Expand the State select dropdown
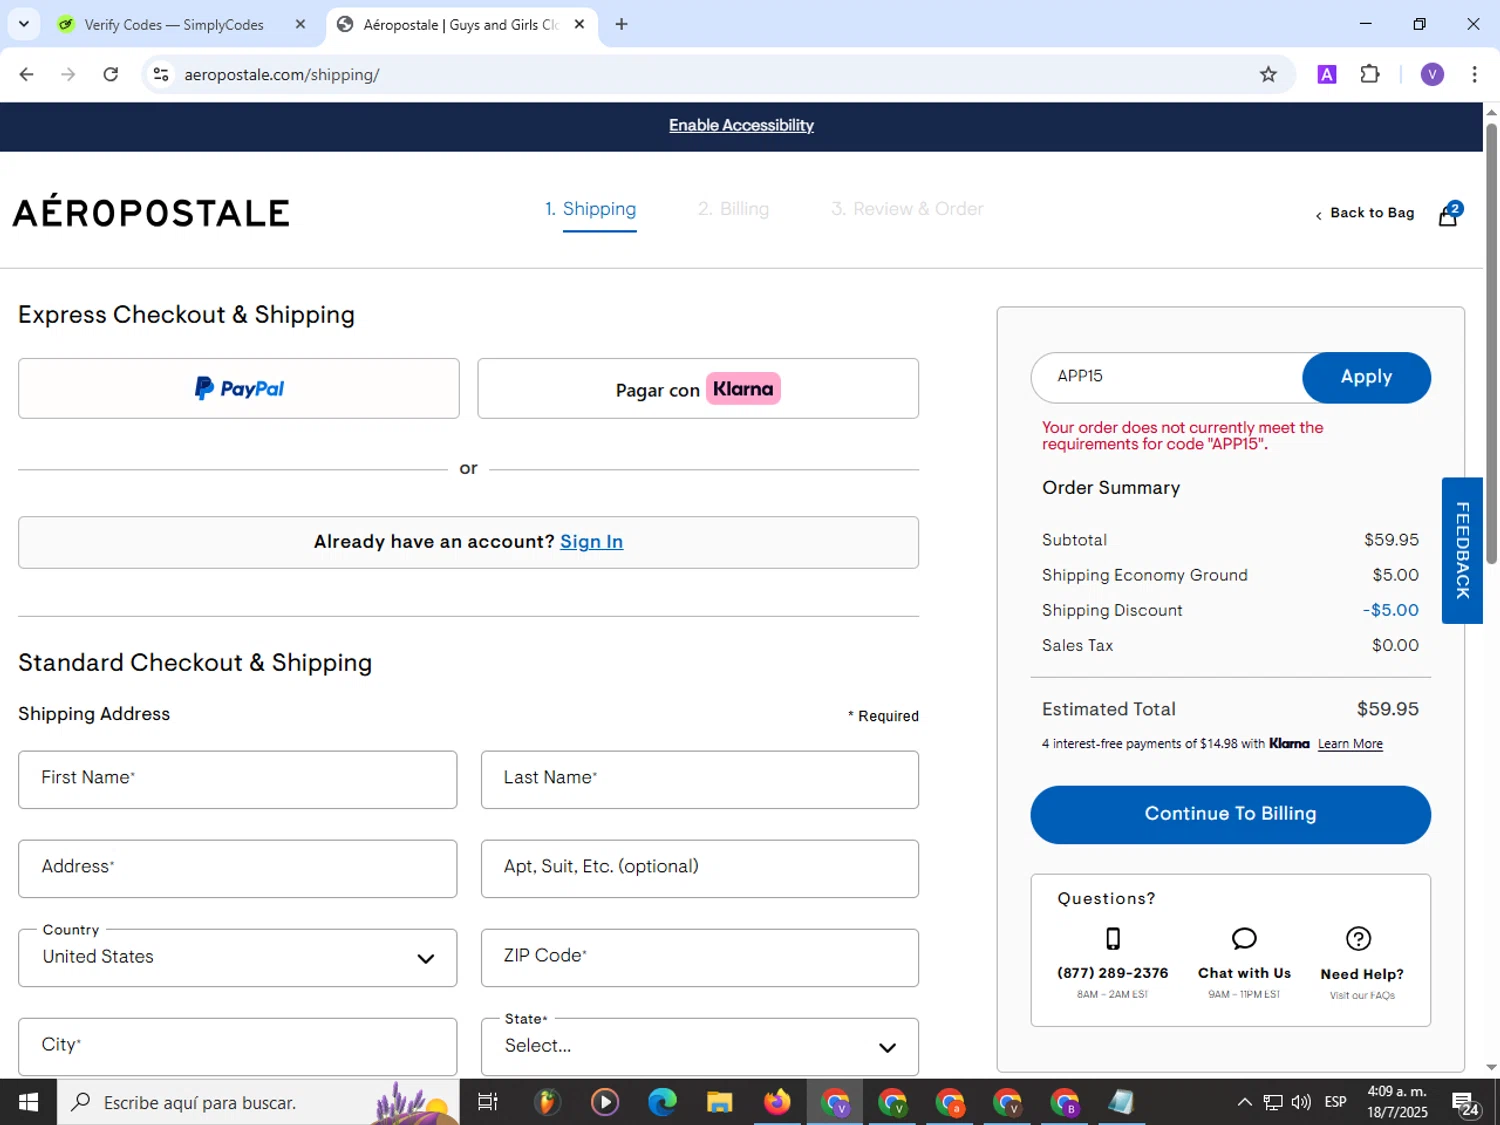Viewport: 1500px width, 1125px height. click(x=700, y=1047)
